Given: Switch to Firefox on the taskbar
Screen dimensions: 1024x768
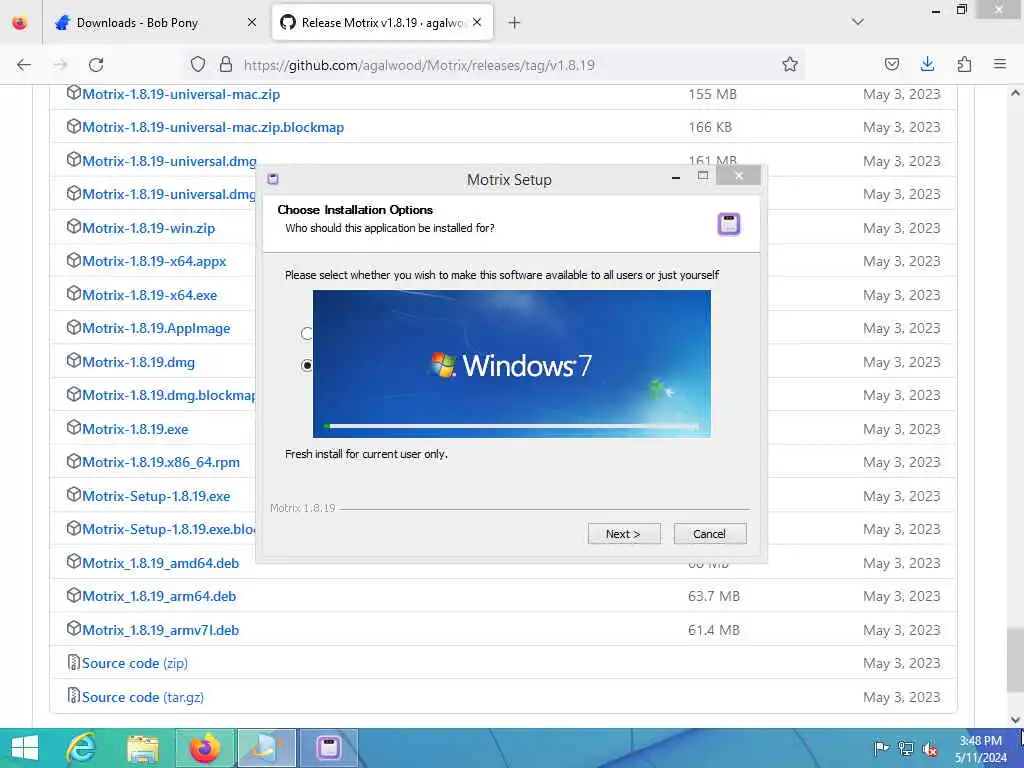Looking at the screenshot, I should [x=204, y=748].
